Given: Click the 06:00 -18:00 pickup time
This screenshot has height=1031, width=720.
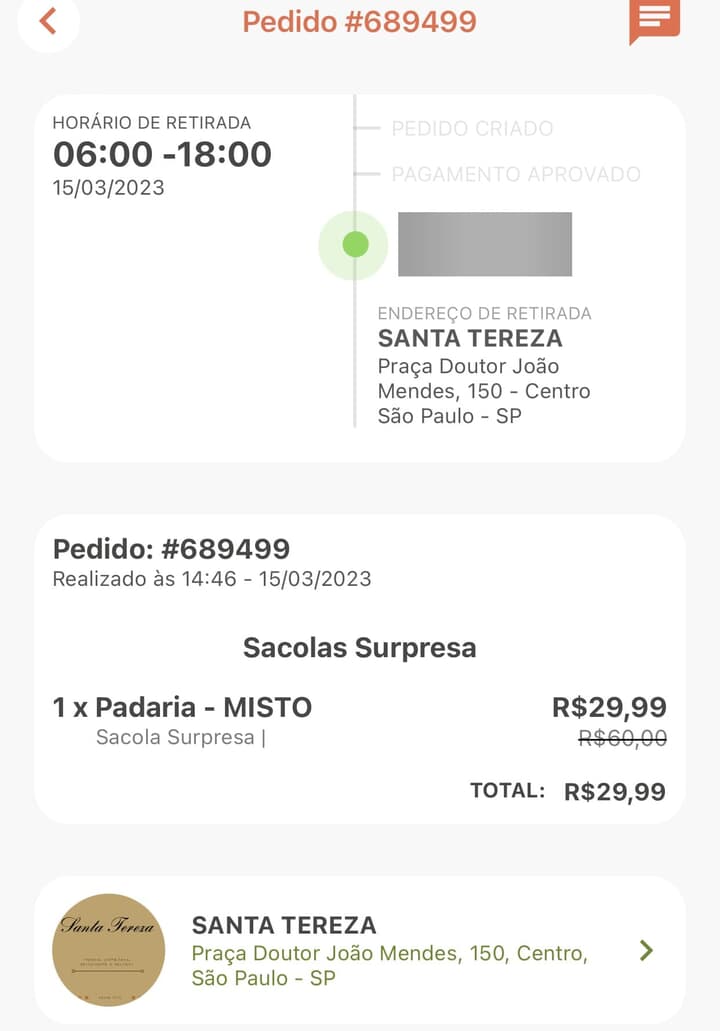Looking at the screenshot, I should (x=162, y=155).
